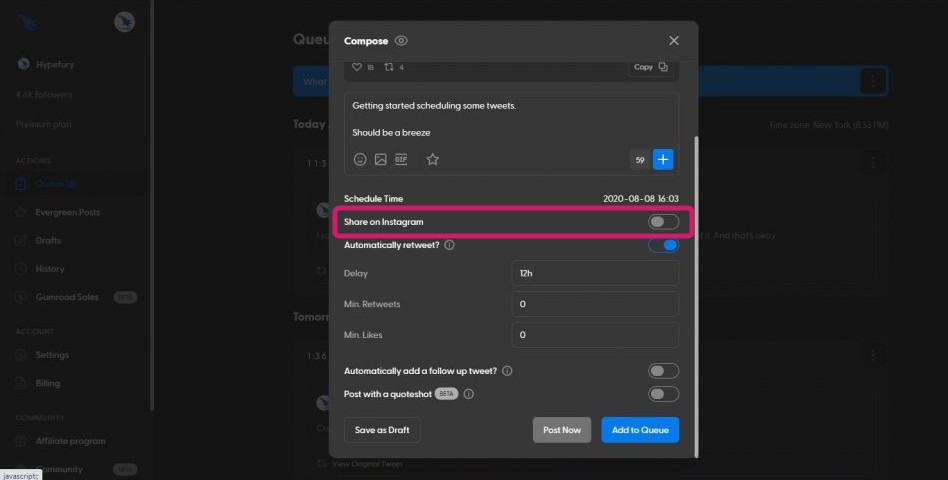The width and height of the screenshot is (948, 480).
Task: Click the Delay field showing 12h
Action: click(x=595, y=273)
